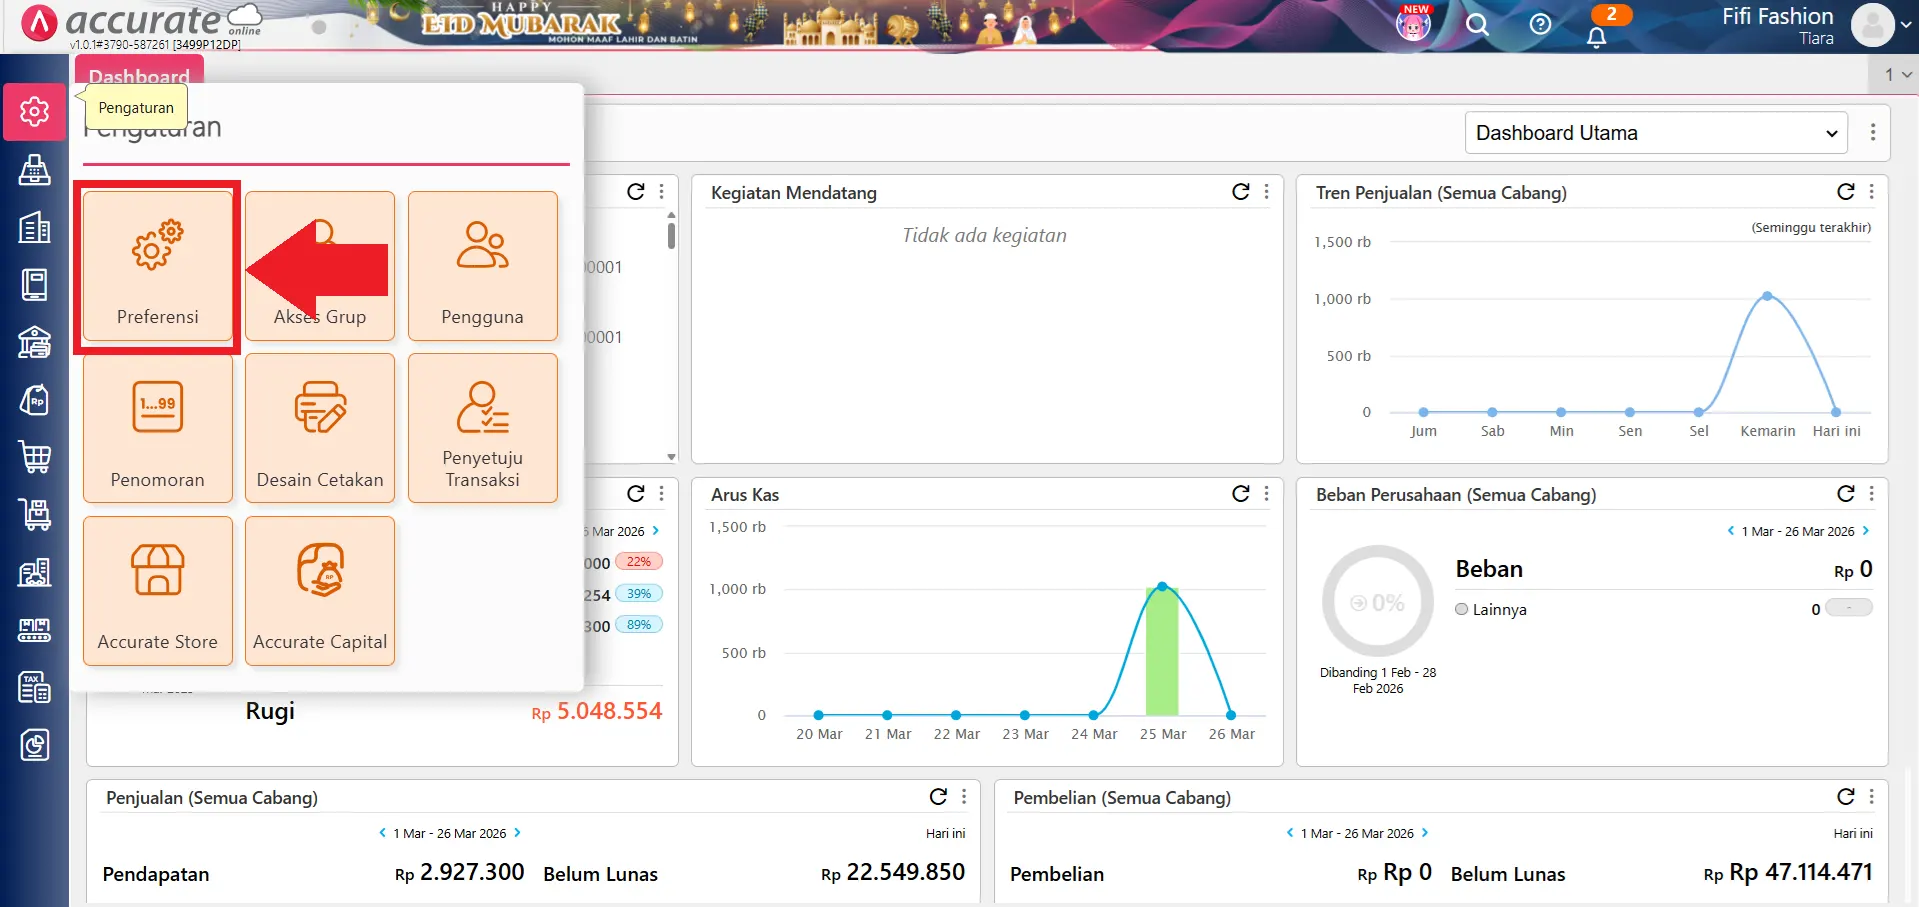Open the Penyetuju Transaksi tile
The image size is (1919, 907).
(x=482, y=428)
